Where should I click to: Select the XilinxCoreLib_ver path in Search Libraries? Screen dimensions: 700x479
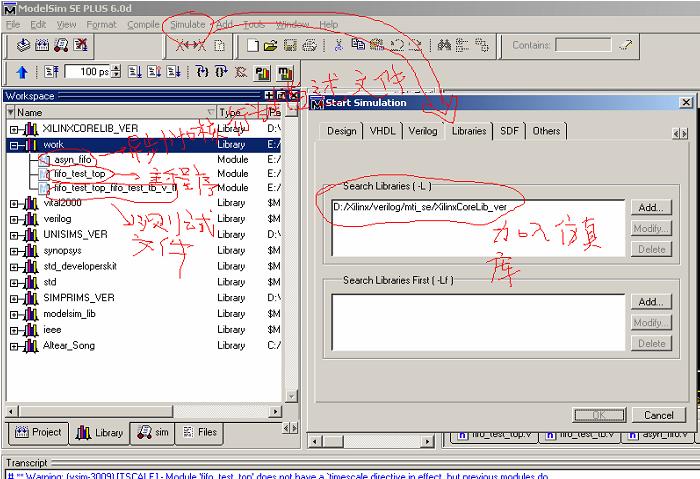420,207
